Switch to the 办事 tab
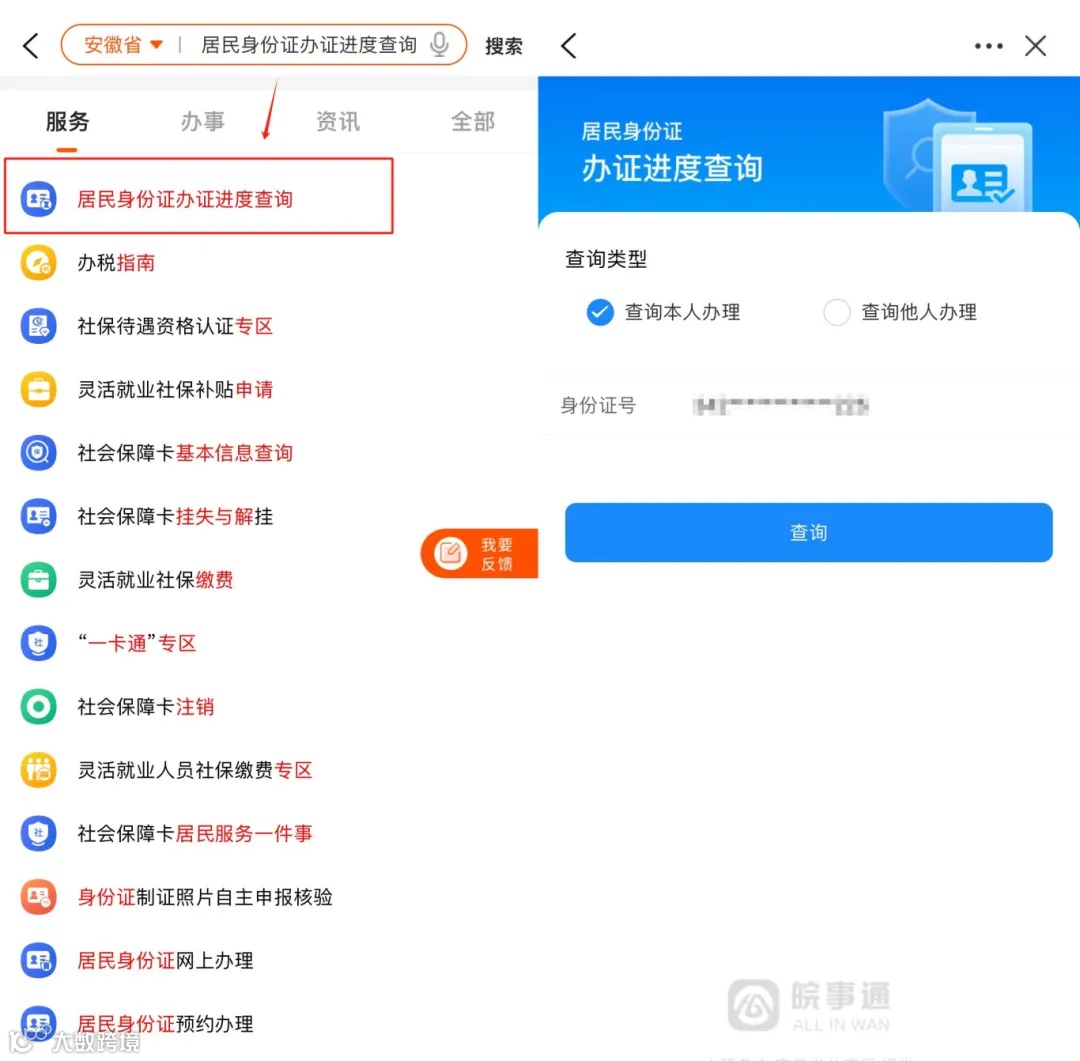The image size is (1080, 1061). [x=202, y=121]
